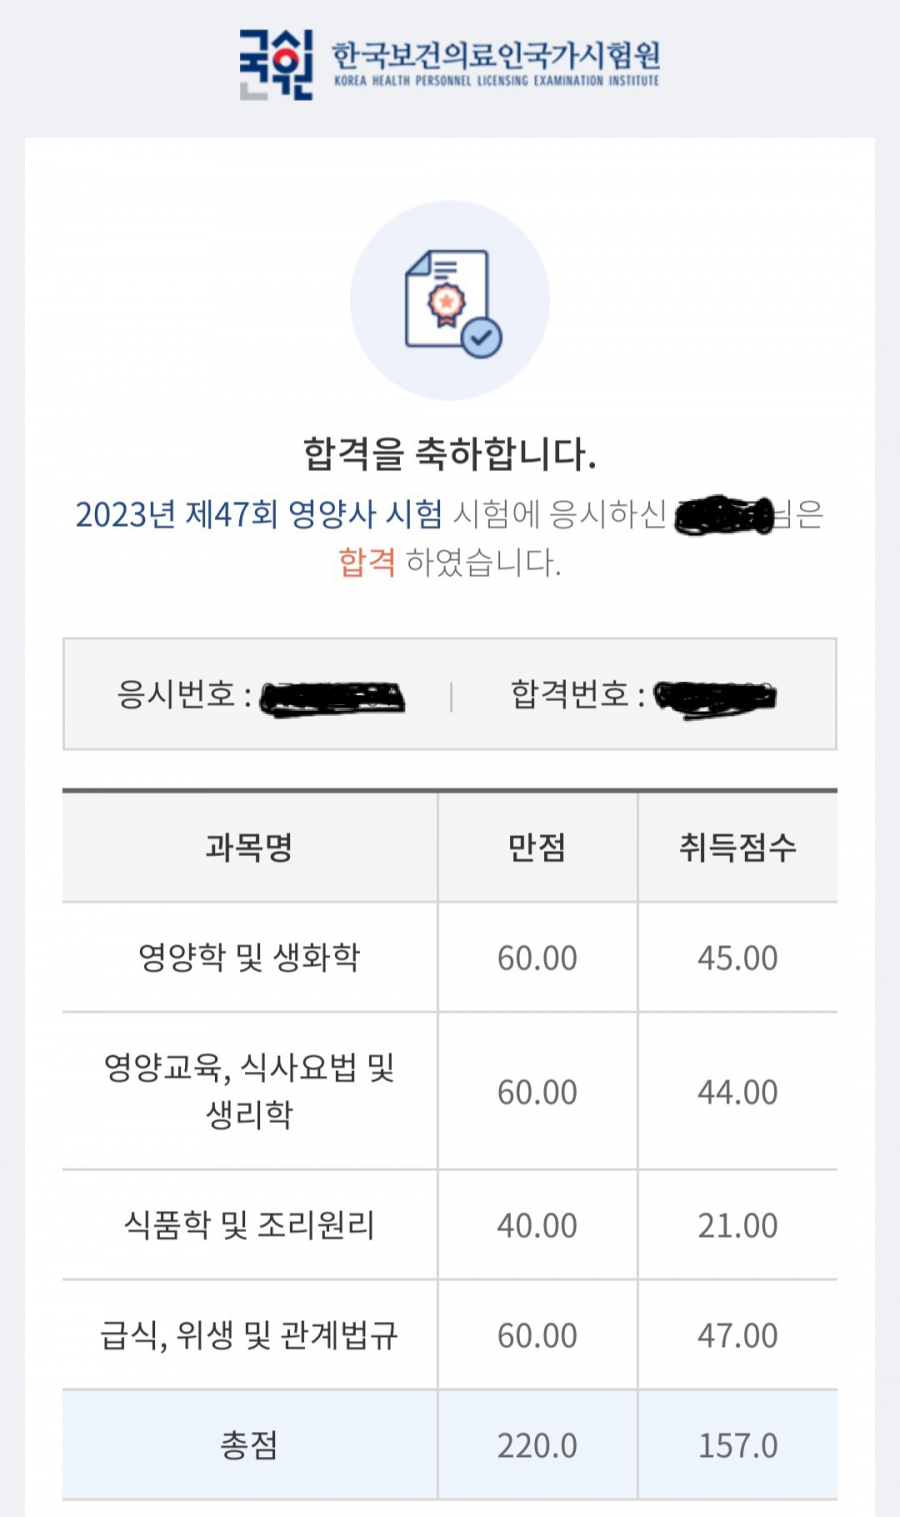Image resolution: width=900 pixels, height=1517 pixels.
Task: Click the 취득점수 column header
Action: pyautogui.click(x=738, y=848)
